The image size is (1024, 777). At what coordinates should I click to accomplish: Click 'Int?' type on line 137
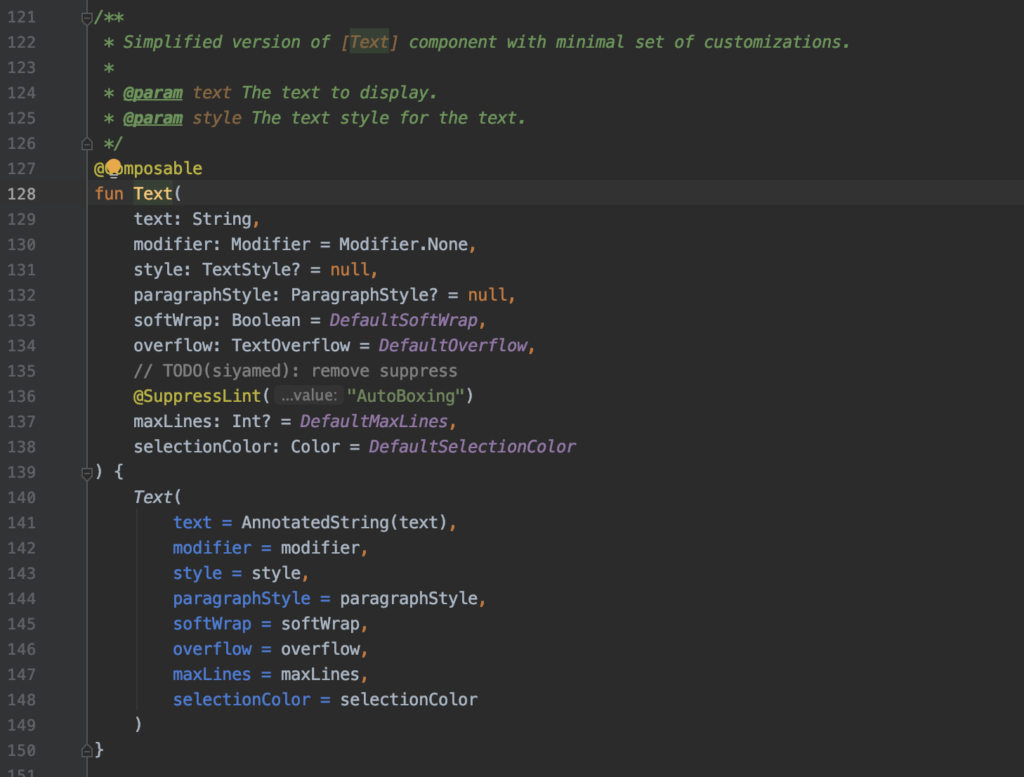click(x=251, y=422)
